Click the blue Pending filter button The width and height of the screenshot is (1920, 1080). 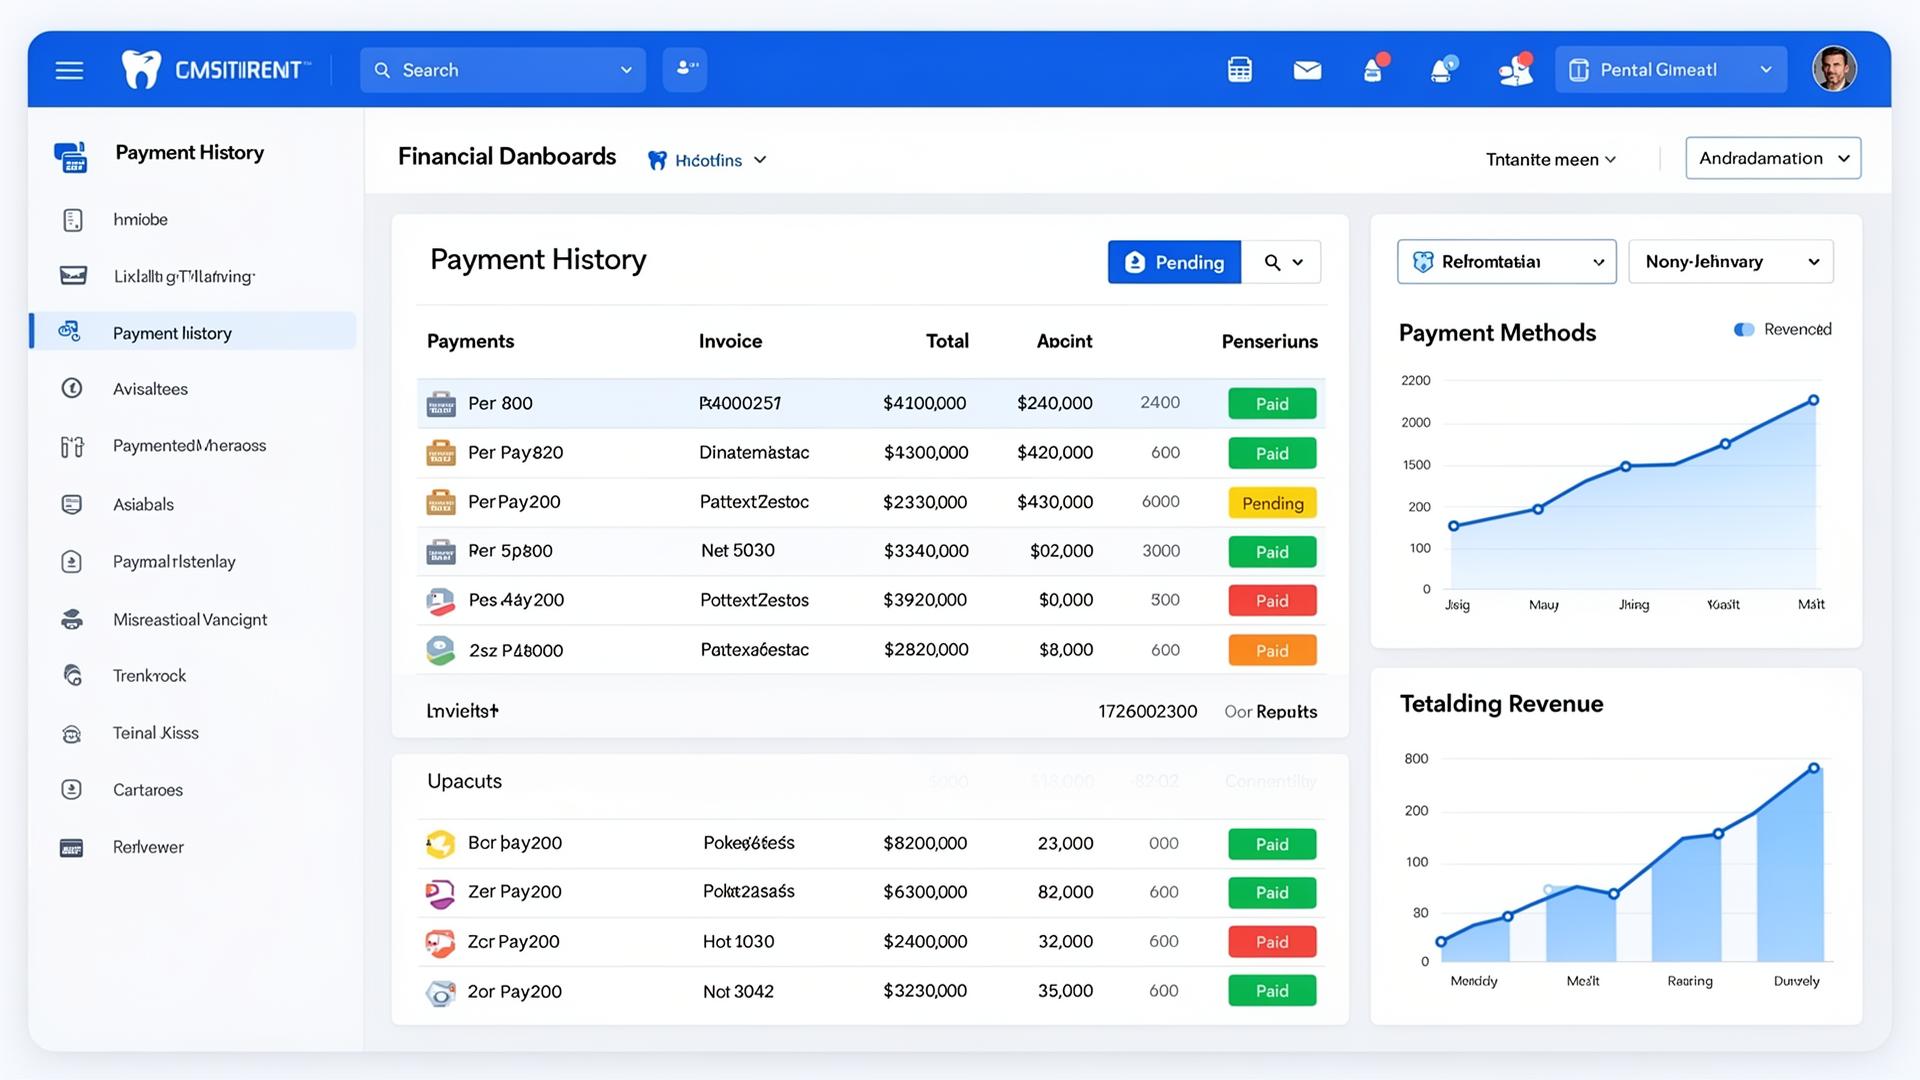(x=1174, y=262)
